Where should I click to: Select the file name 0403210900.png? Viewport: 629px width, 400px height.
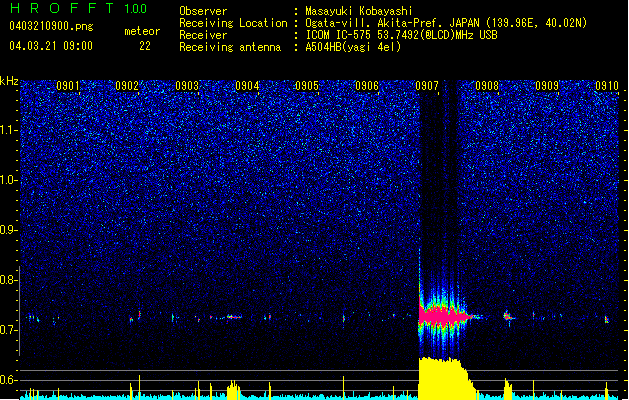(x=51, y=26)
